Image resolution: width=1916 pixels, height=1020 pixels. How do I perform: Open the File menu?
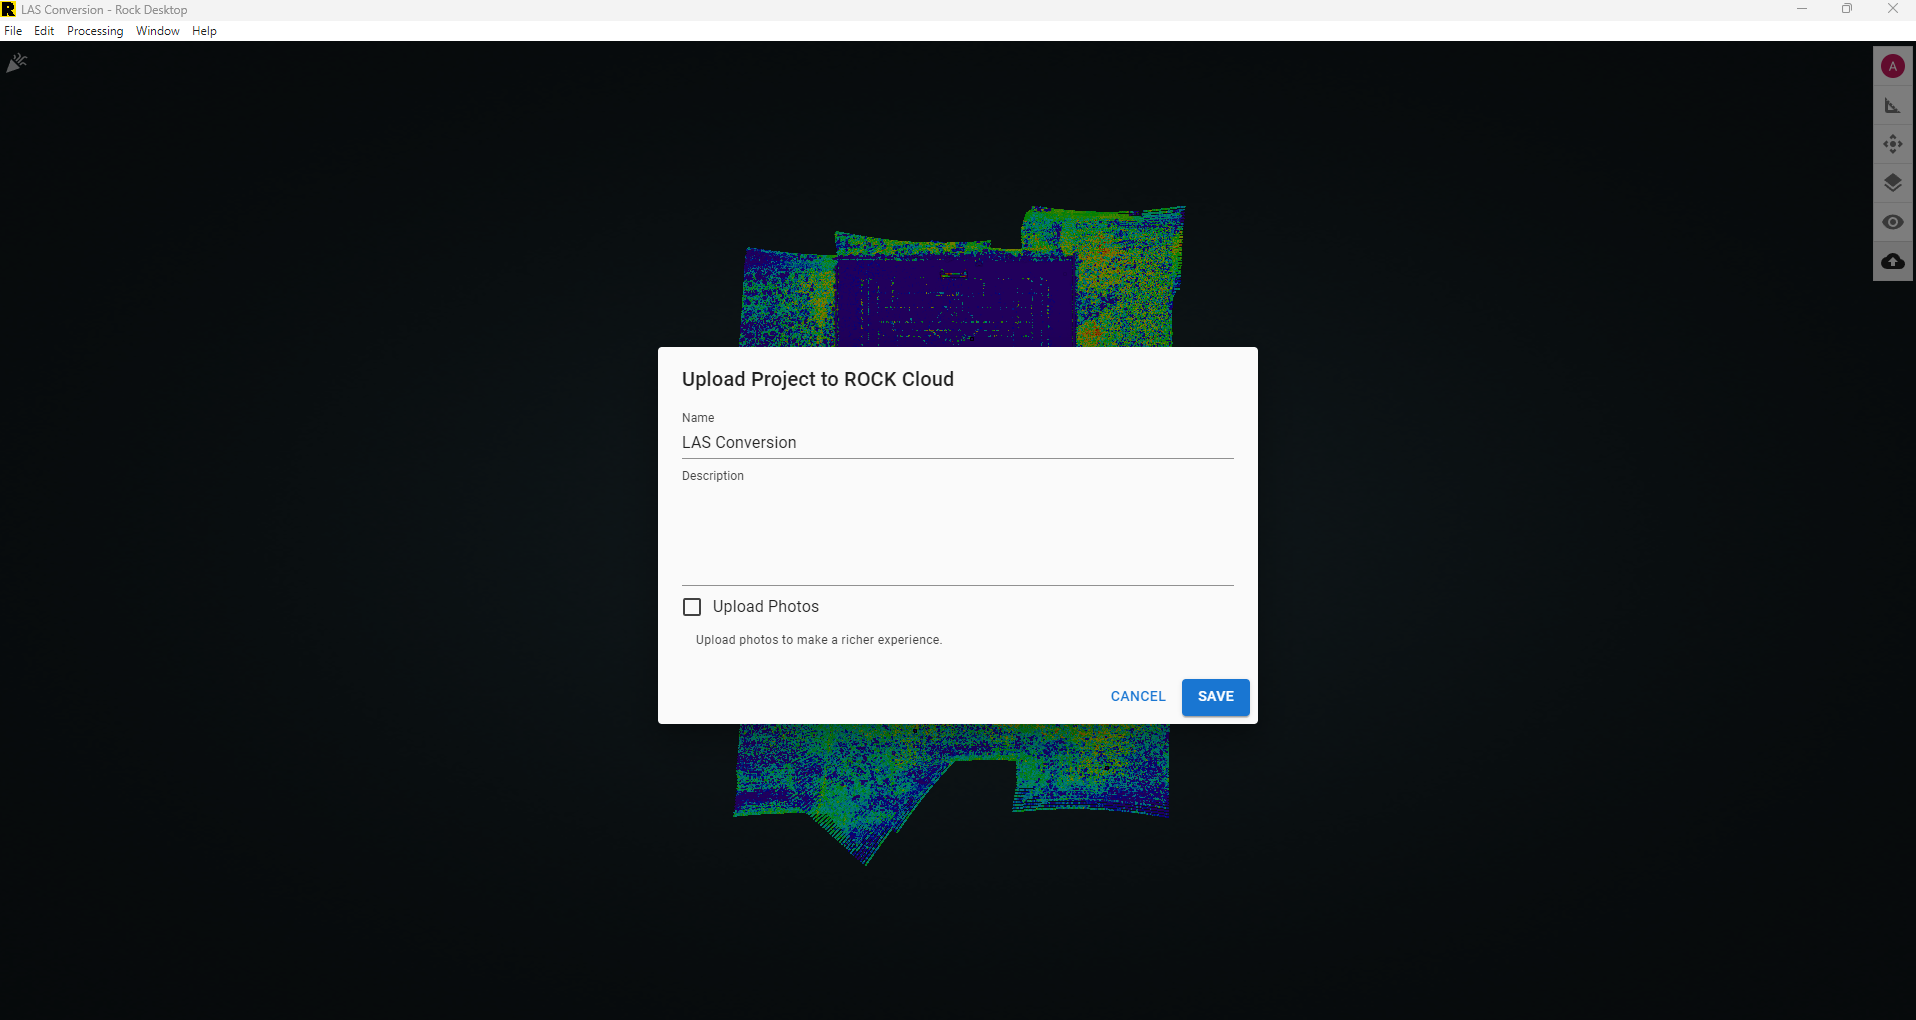click(x=13, y=31)
